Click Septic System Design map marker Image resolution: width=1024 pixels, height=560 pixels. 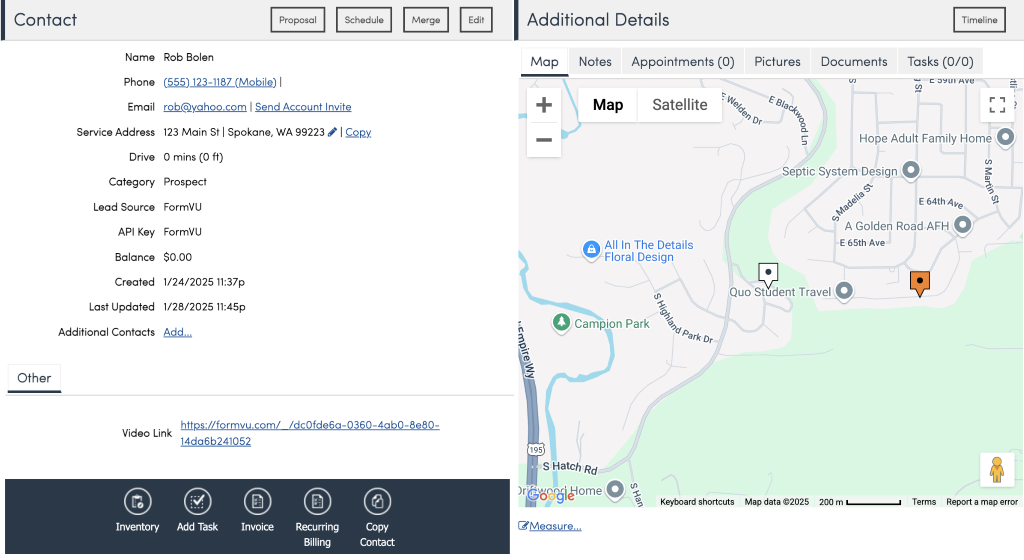910,170
